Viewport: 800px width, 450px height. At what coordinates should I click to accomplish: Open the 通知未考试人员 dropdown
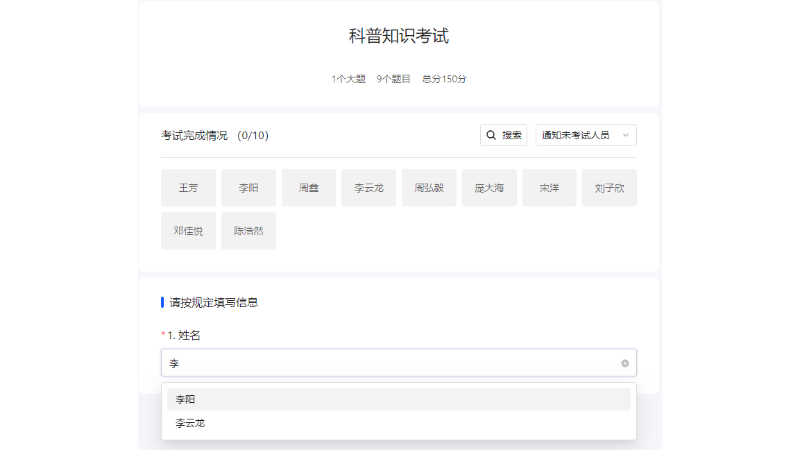point(586,135)
